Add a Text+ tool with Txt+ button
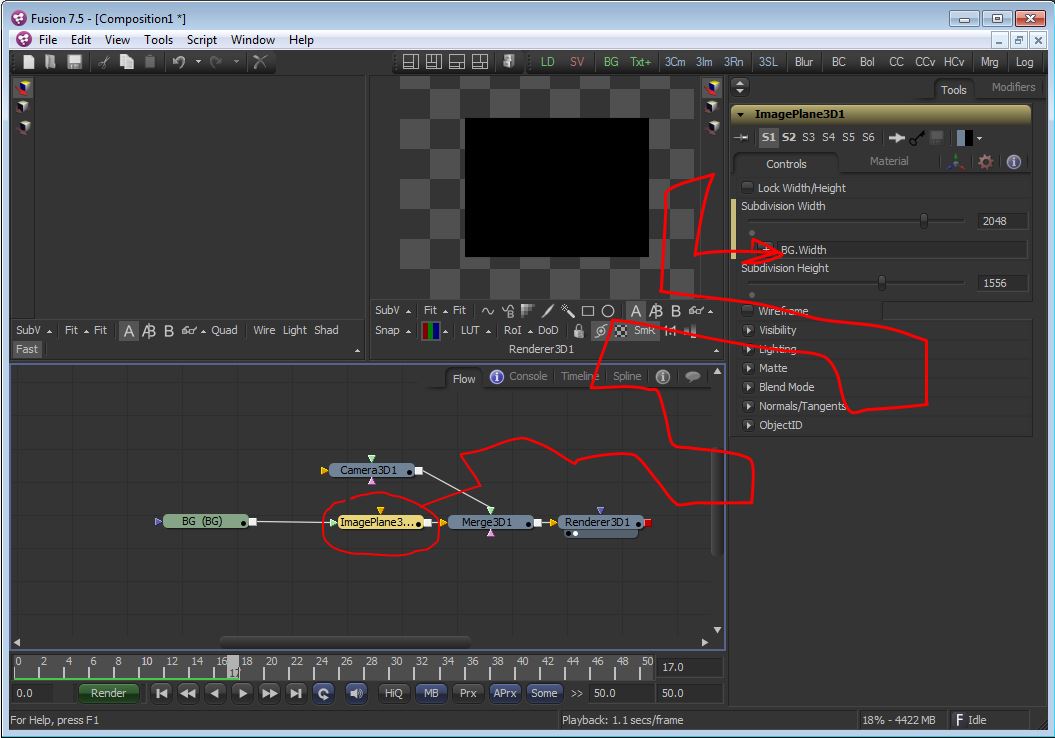The height and width of the screenshot is (738, 1055). pyautogui.click(x=641, y=62)
